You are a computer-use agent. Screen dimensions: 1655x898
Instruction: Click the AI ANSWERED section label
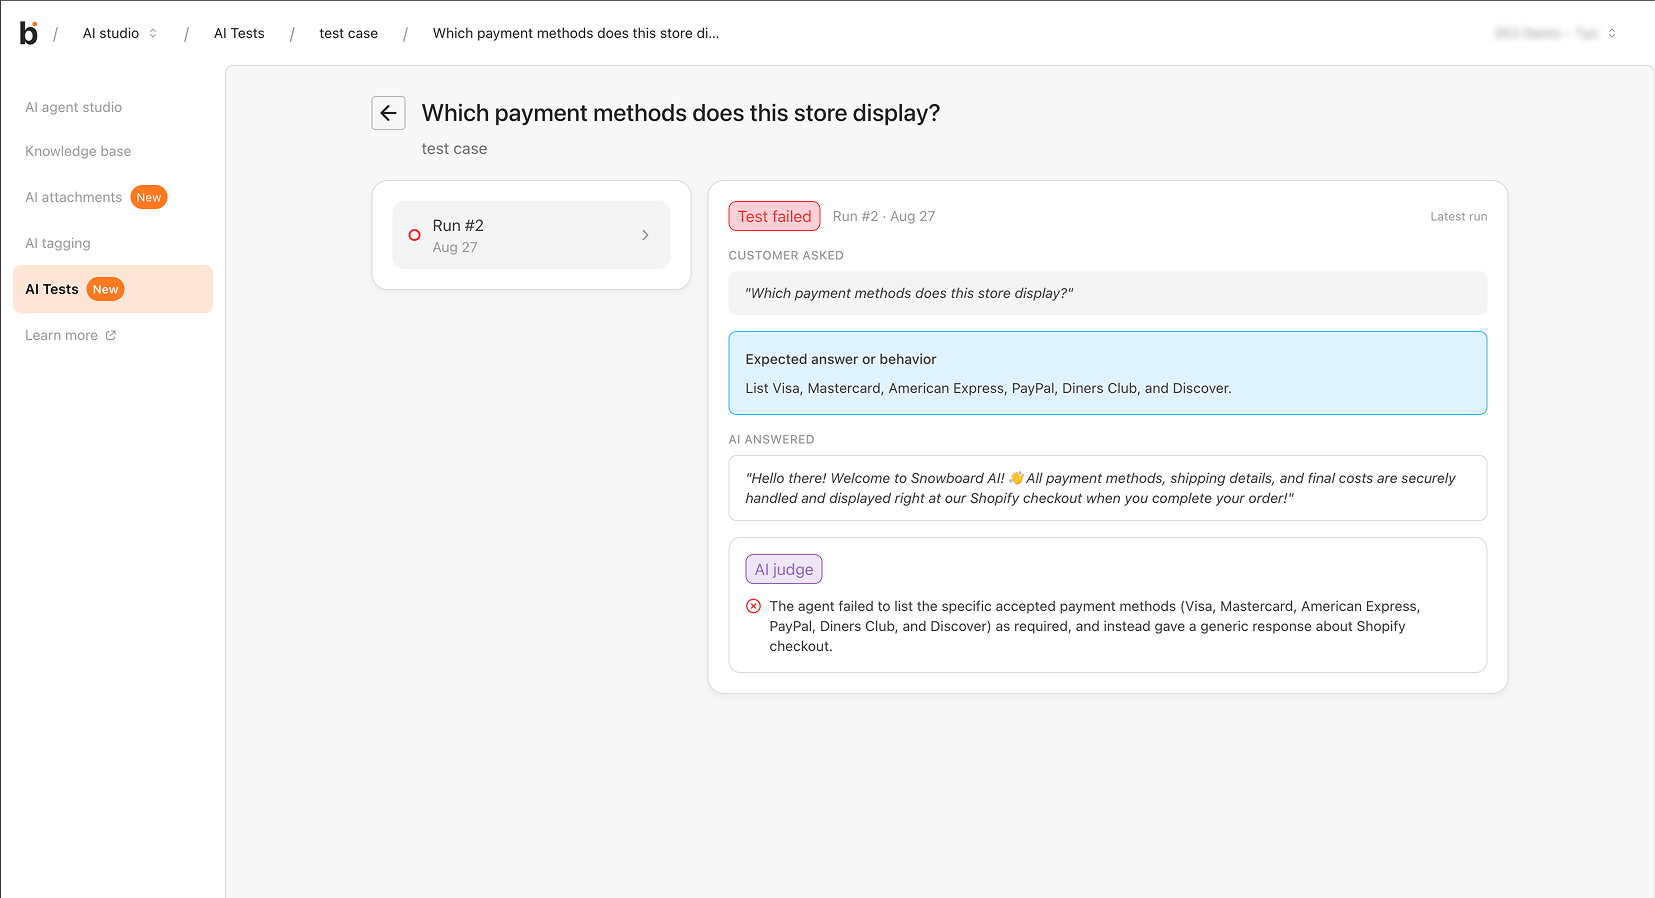[x=771, y=439]
